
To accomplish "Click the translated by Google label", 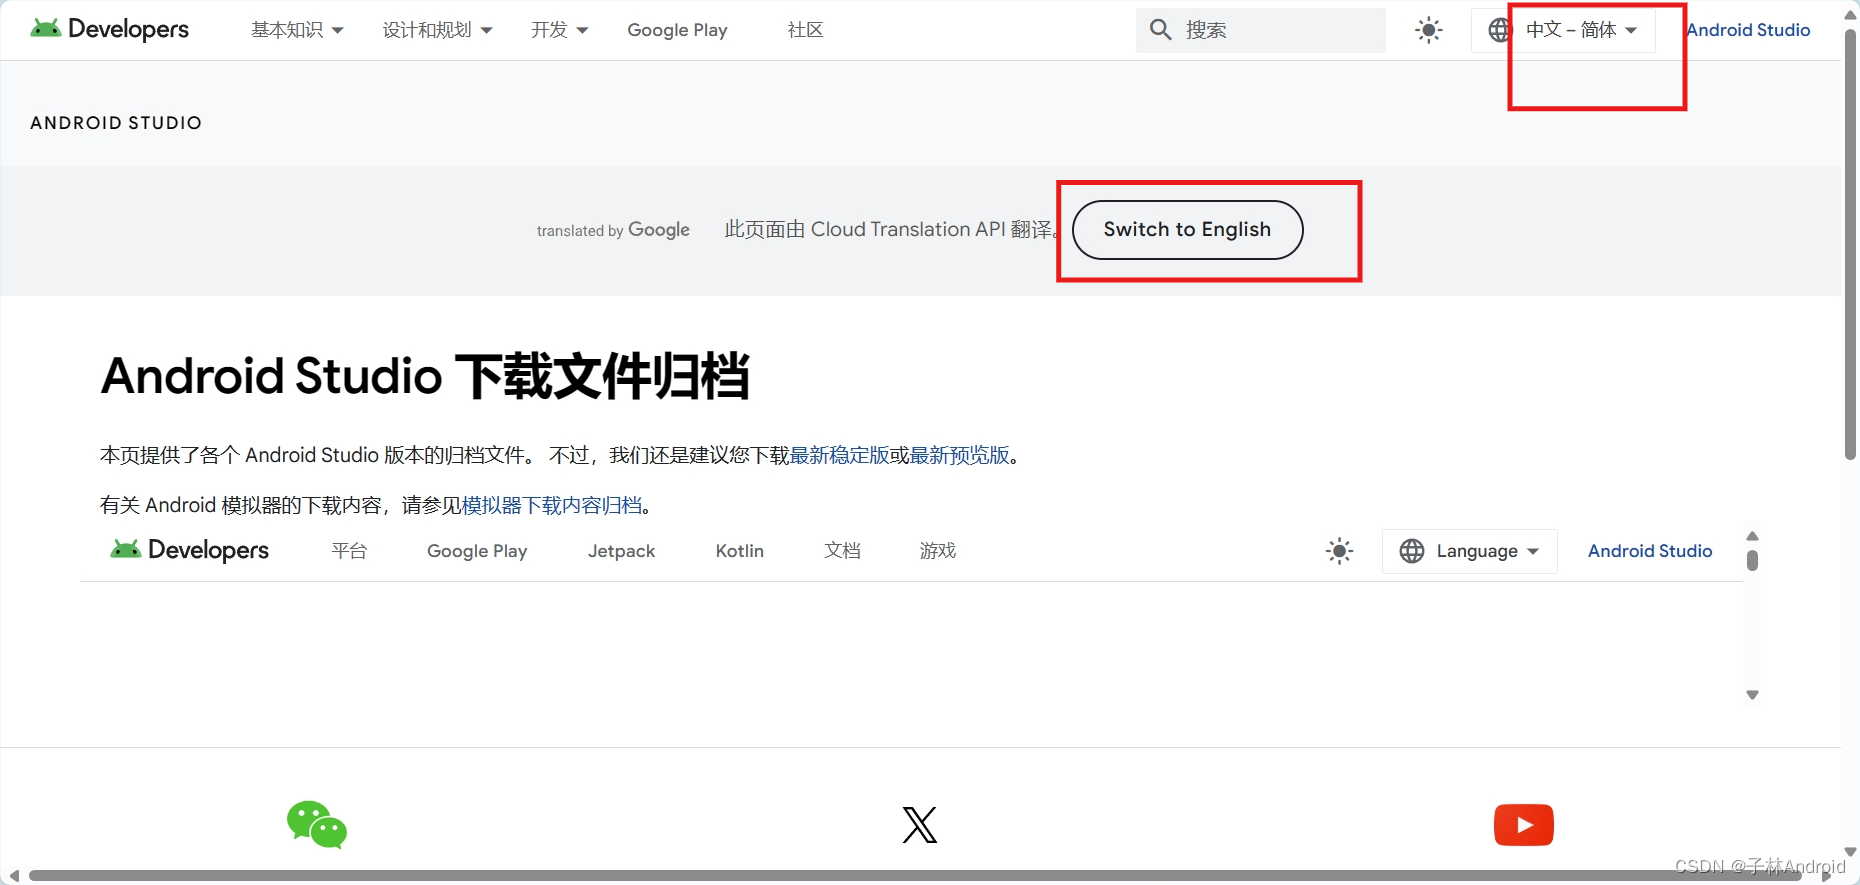I will tap(613, 230).
